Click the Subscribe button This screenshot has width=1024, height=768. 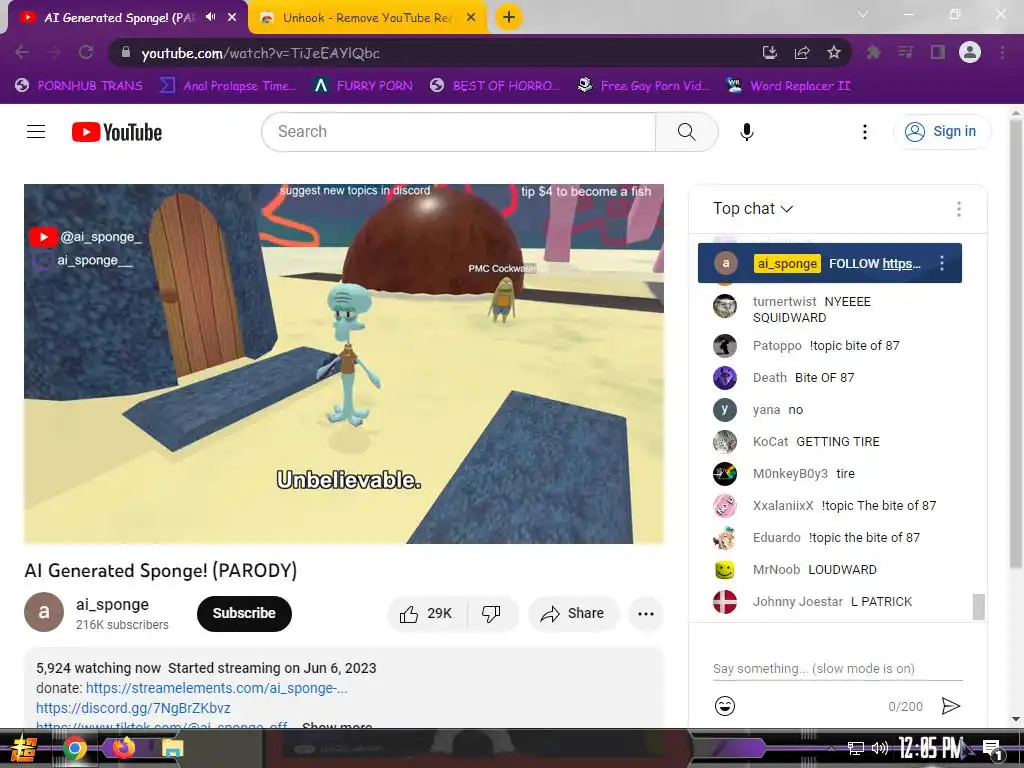pos(244,613)
